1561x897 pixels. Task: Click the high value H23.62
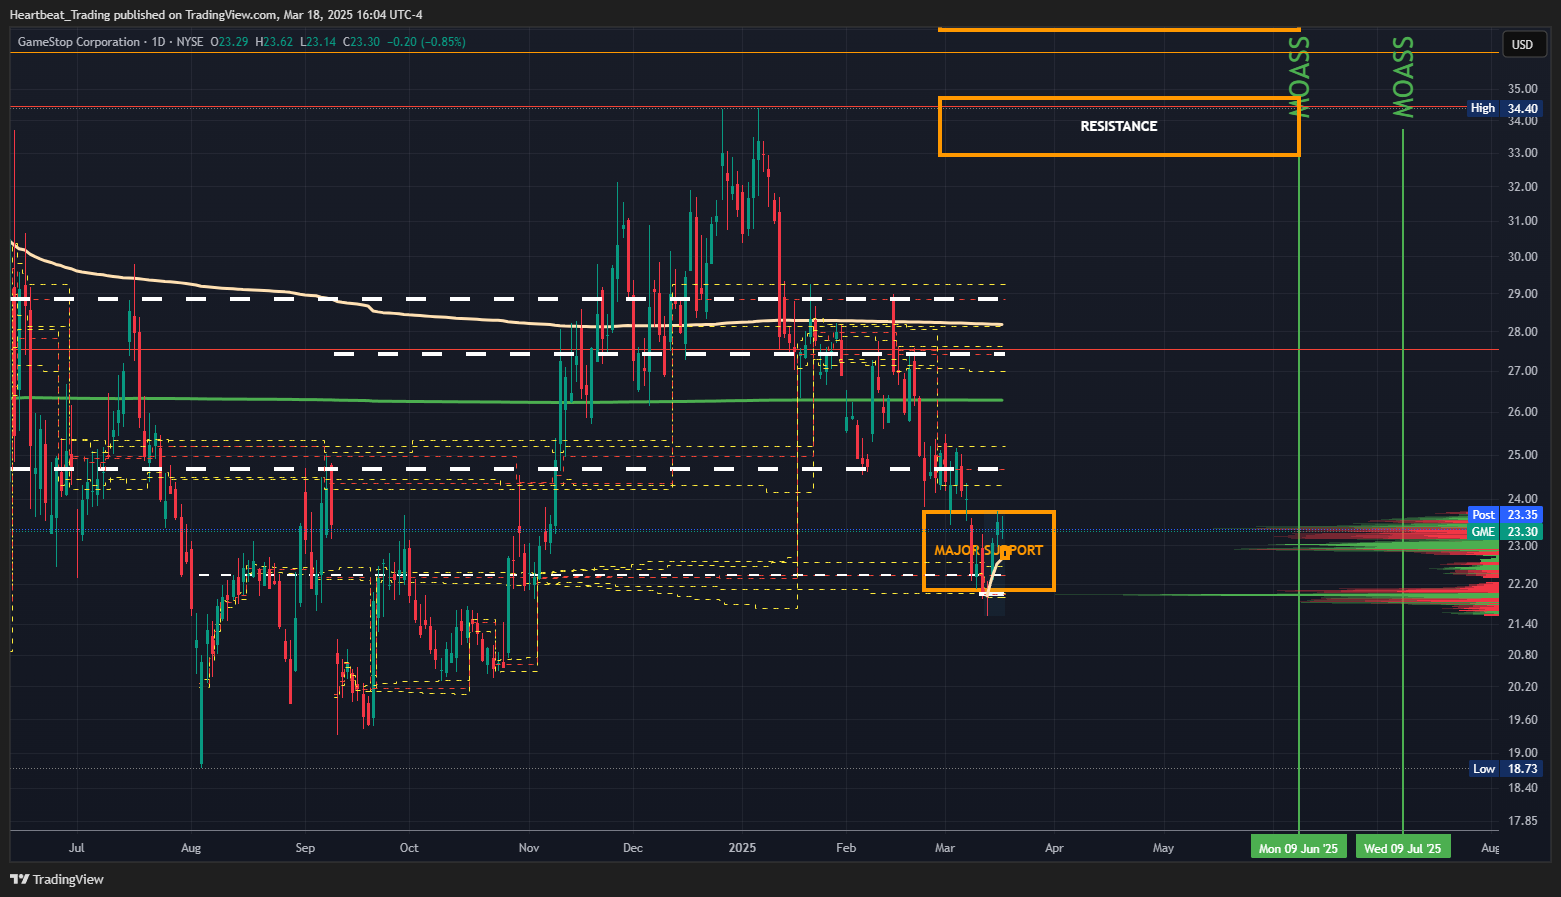tap(274, 42)
